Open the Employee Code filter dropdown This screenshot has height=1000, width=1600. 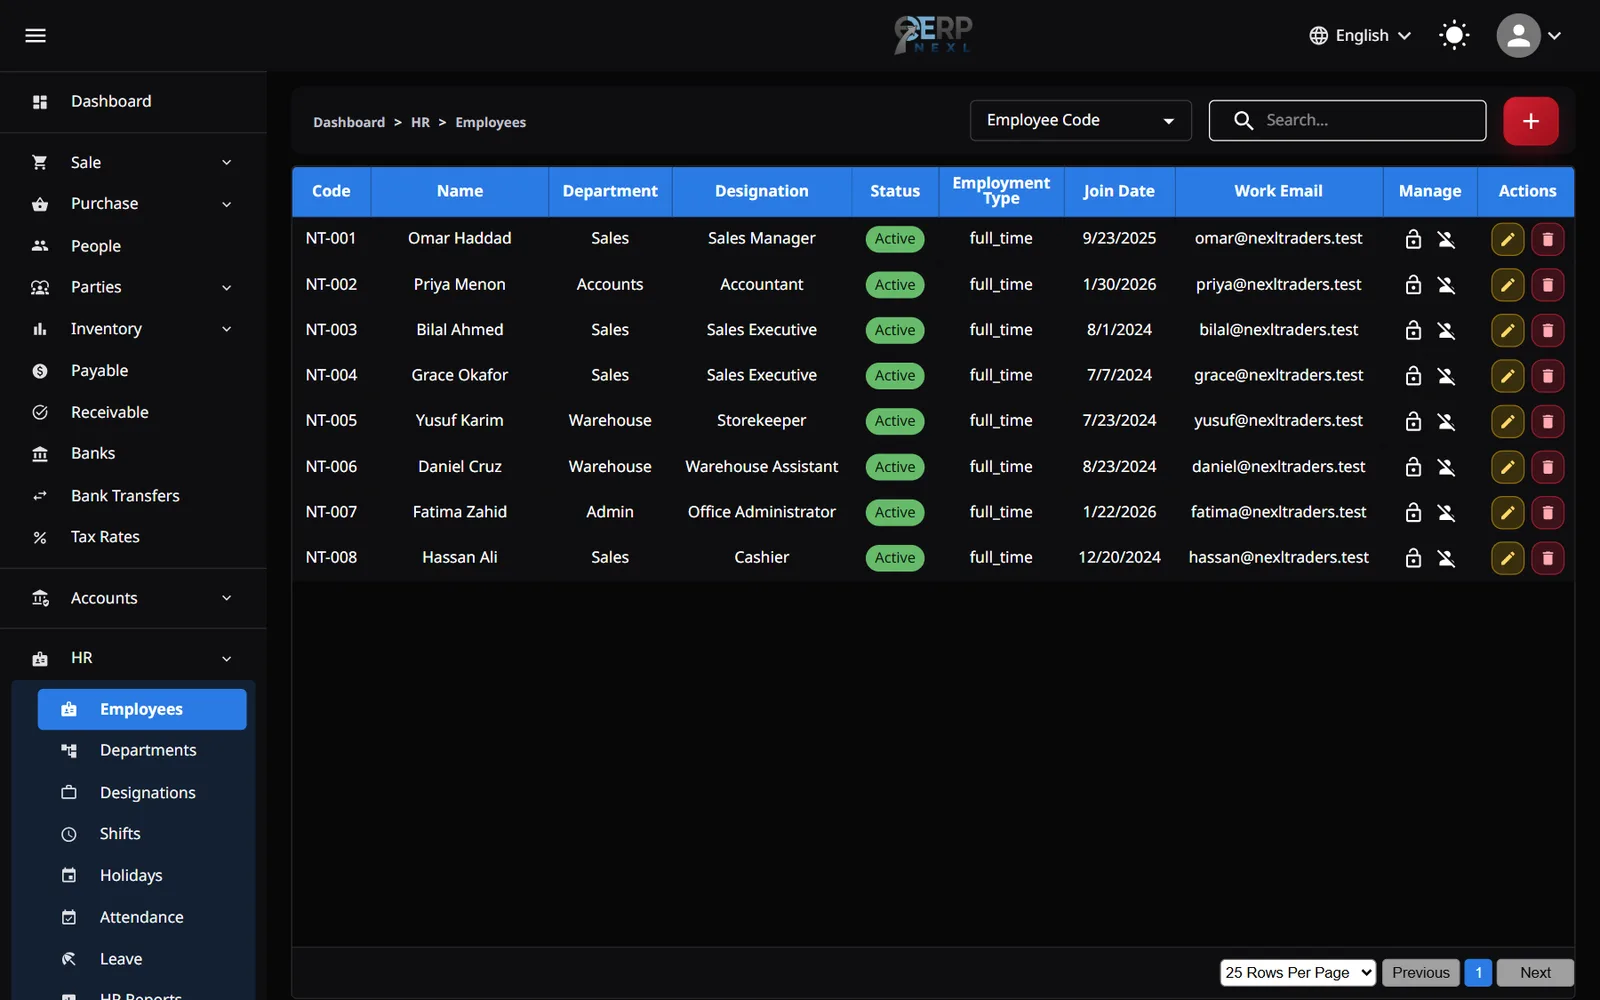(1080, 120)
